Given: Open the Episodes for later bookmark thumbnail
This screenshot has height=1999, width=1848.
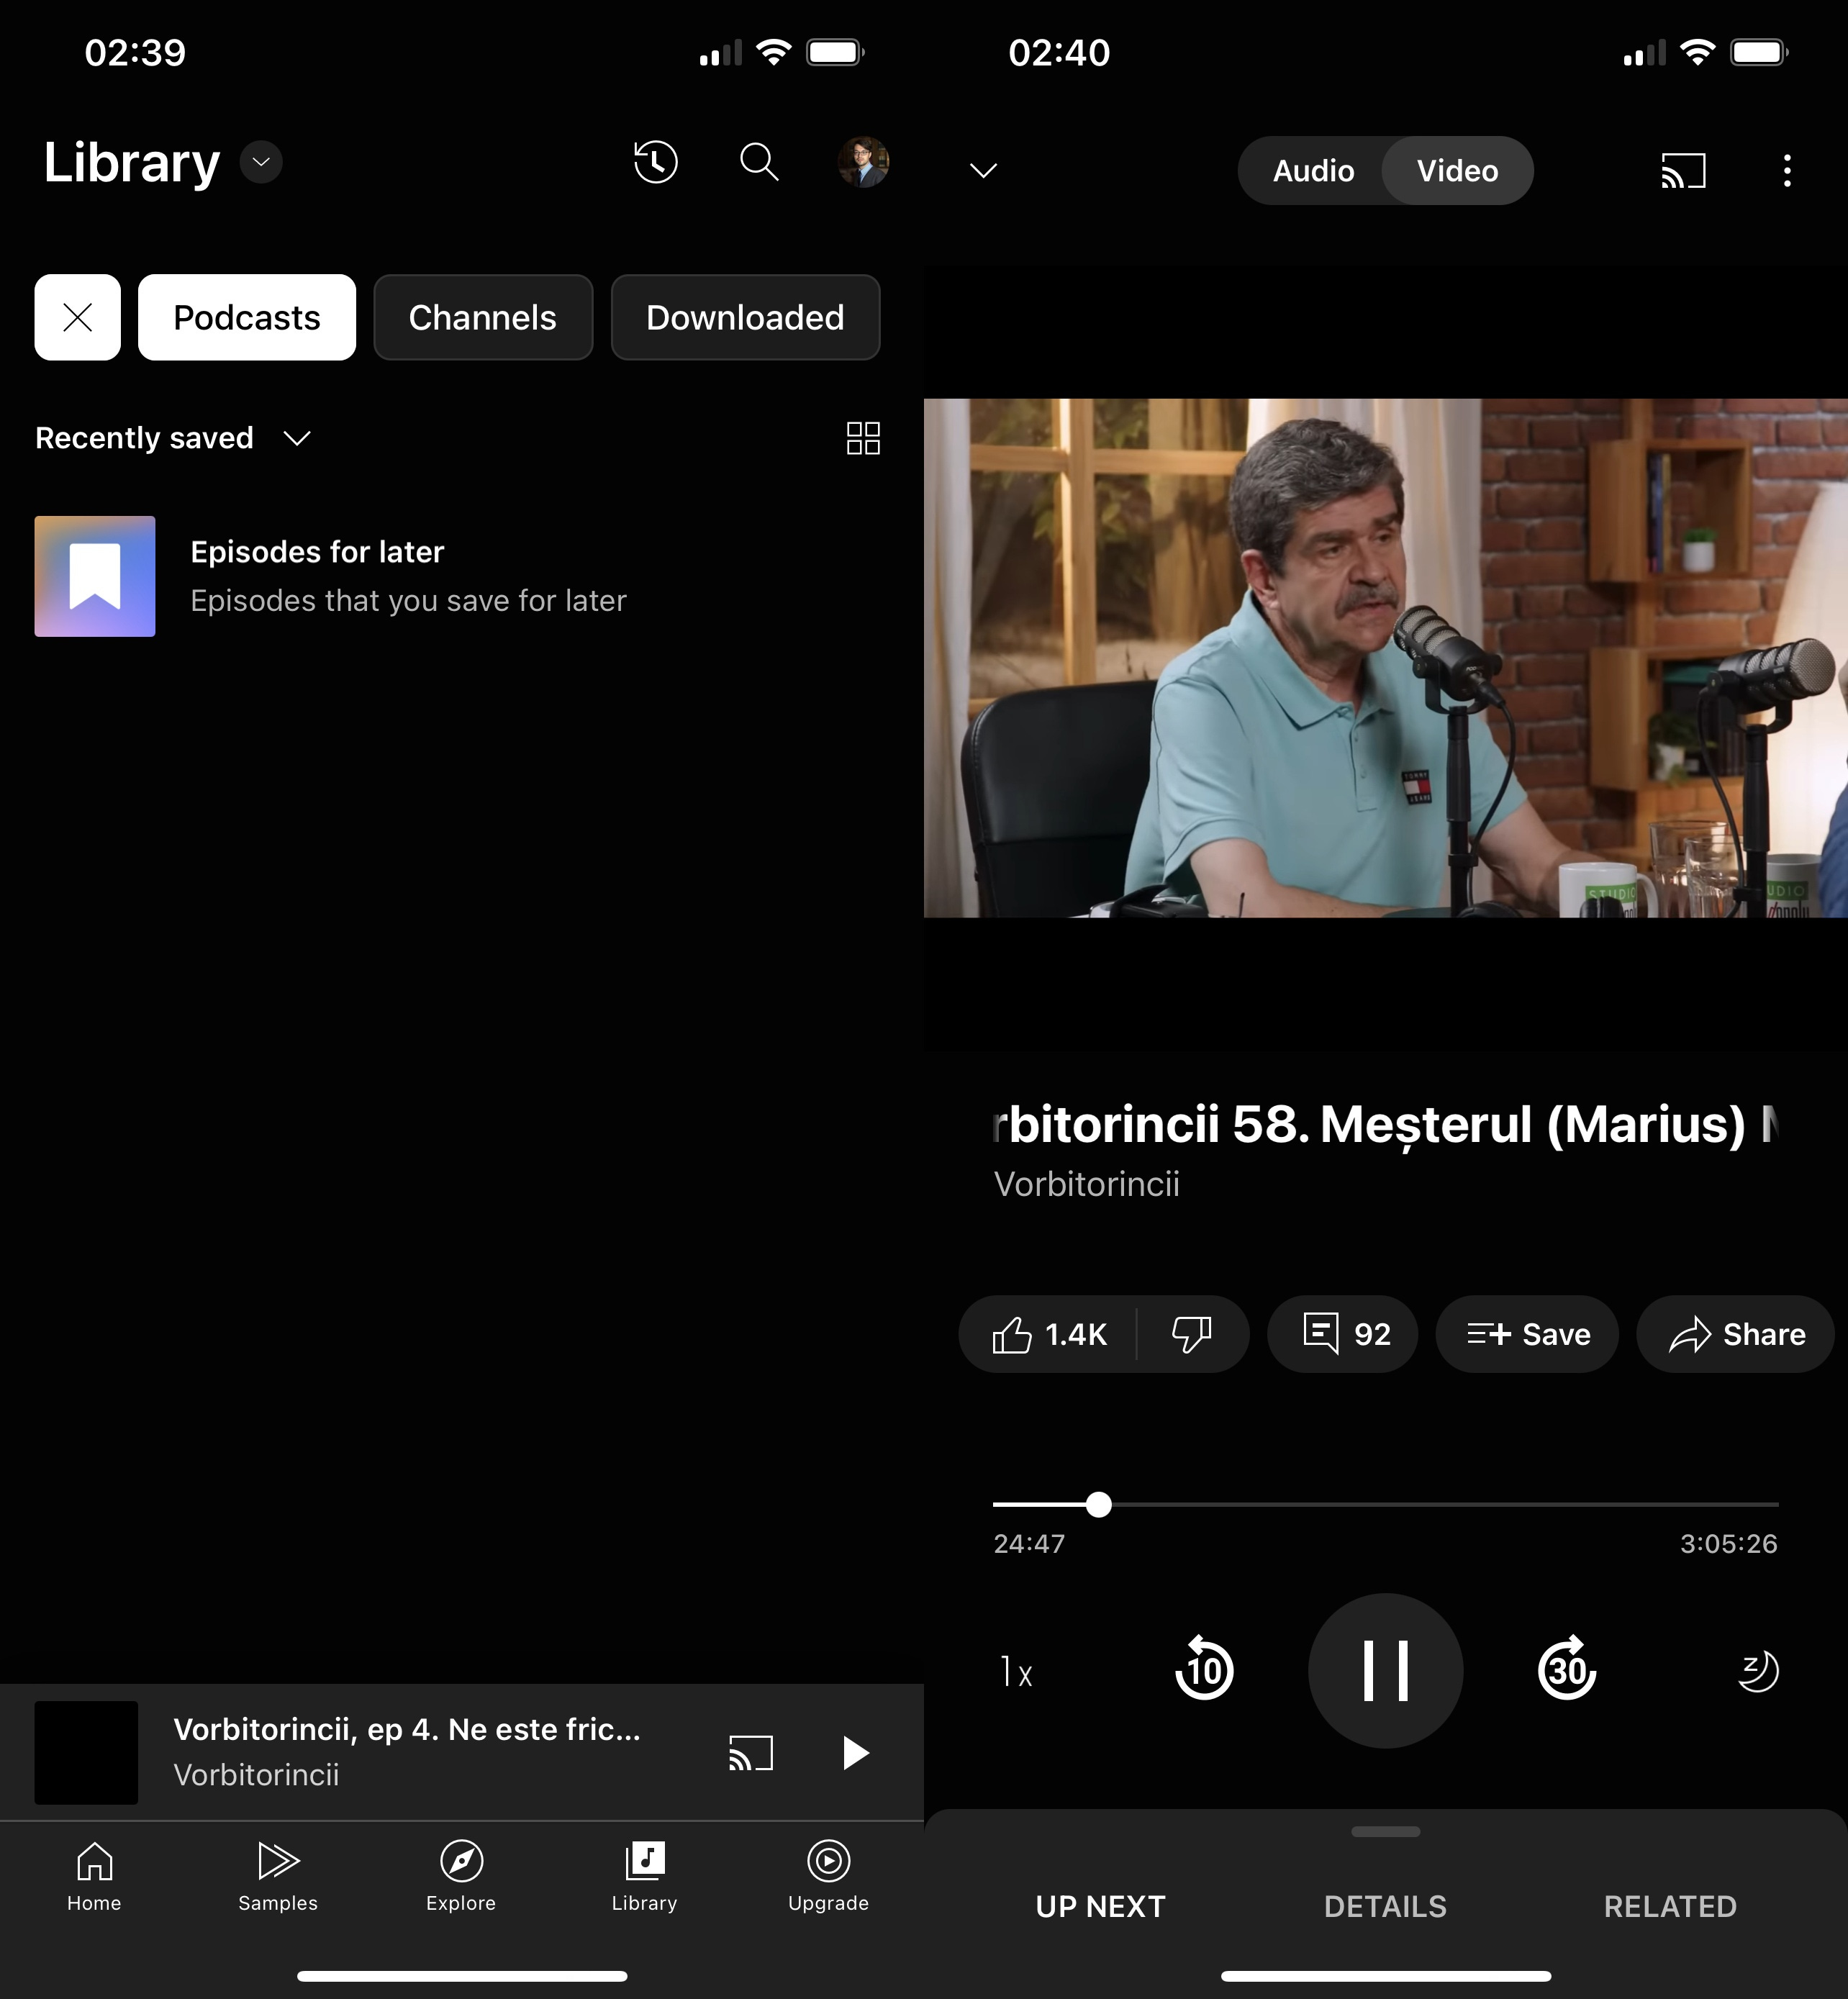Looking at the screenshot, I should [95, 576].
